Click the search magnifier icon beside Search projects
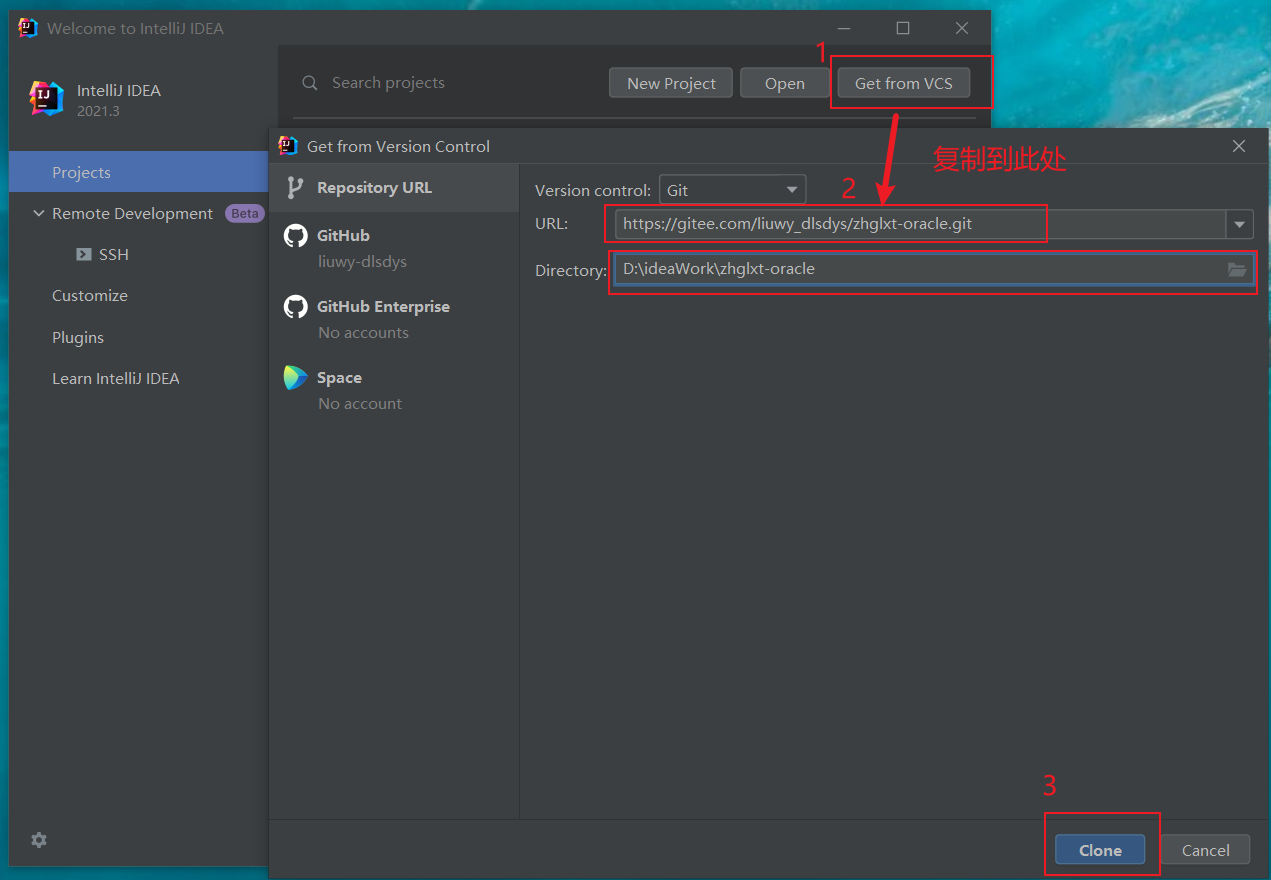This screenshot has width=1271, height=880. (310, 83)
